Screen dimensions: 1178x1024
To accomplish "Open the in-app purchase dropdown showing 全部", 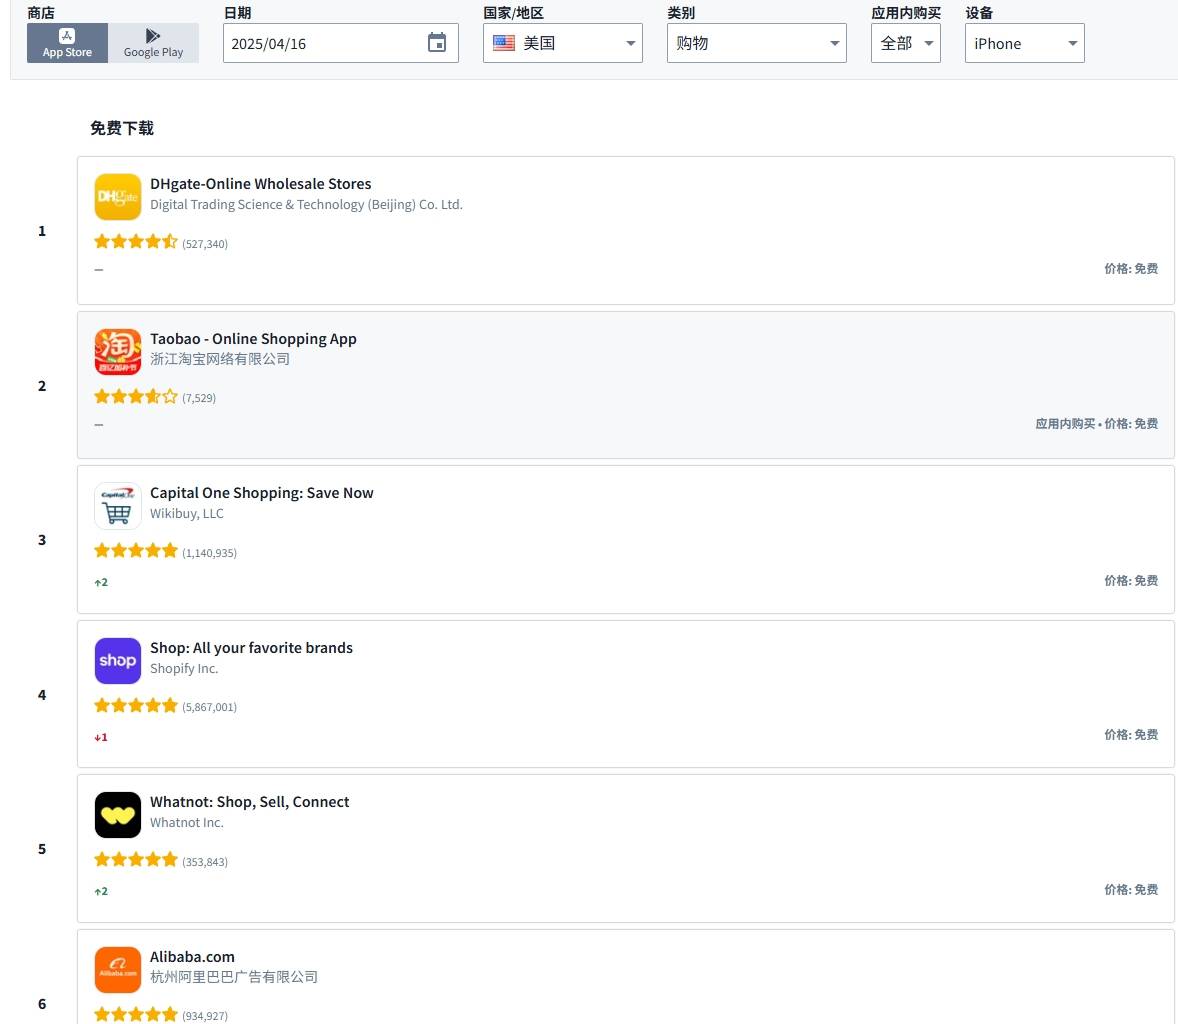I will [x=905, y=43].
